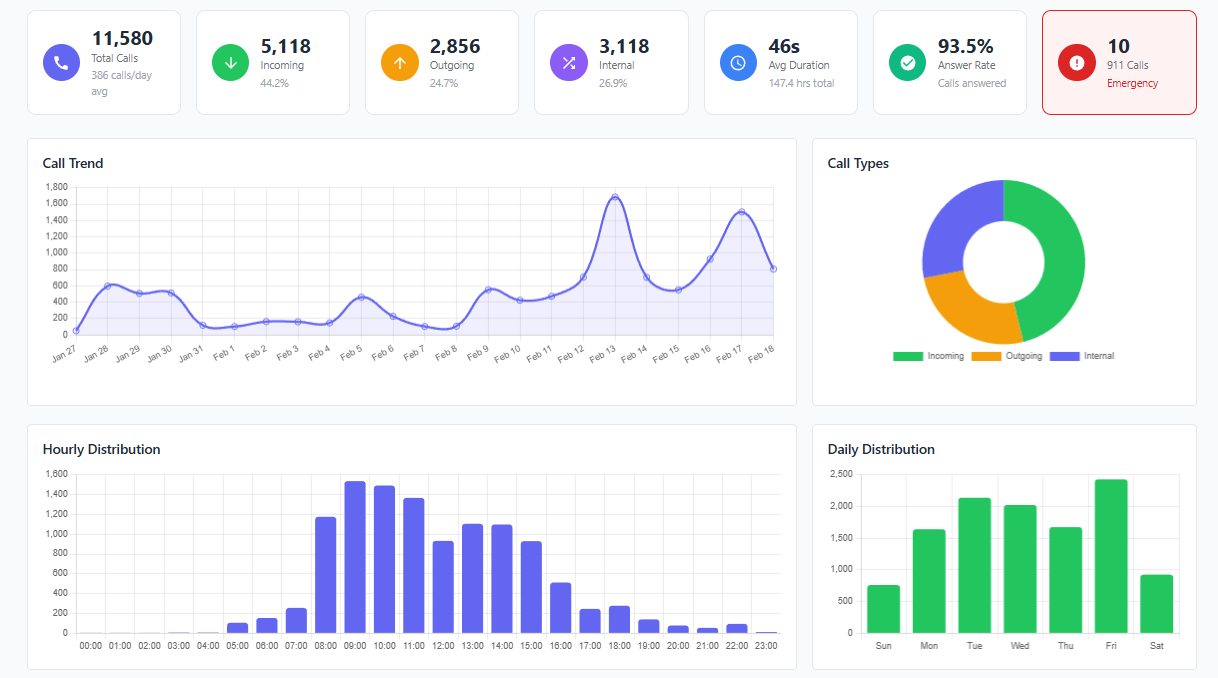The width and height of the screenshot is (1218, 678).
Task: Click the Feb 17 data point on Call Trend
Action: click(741, 212)
